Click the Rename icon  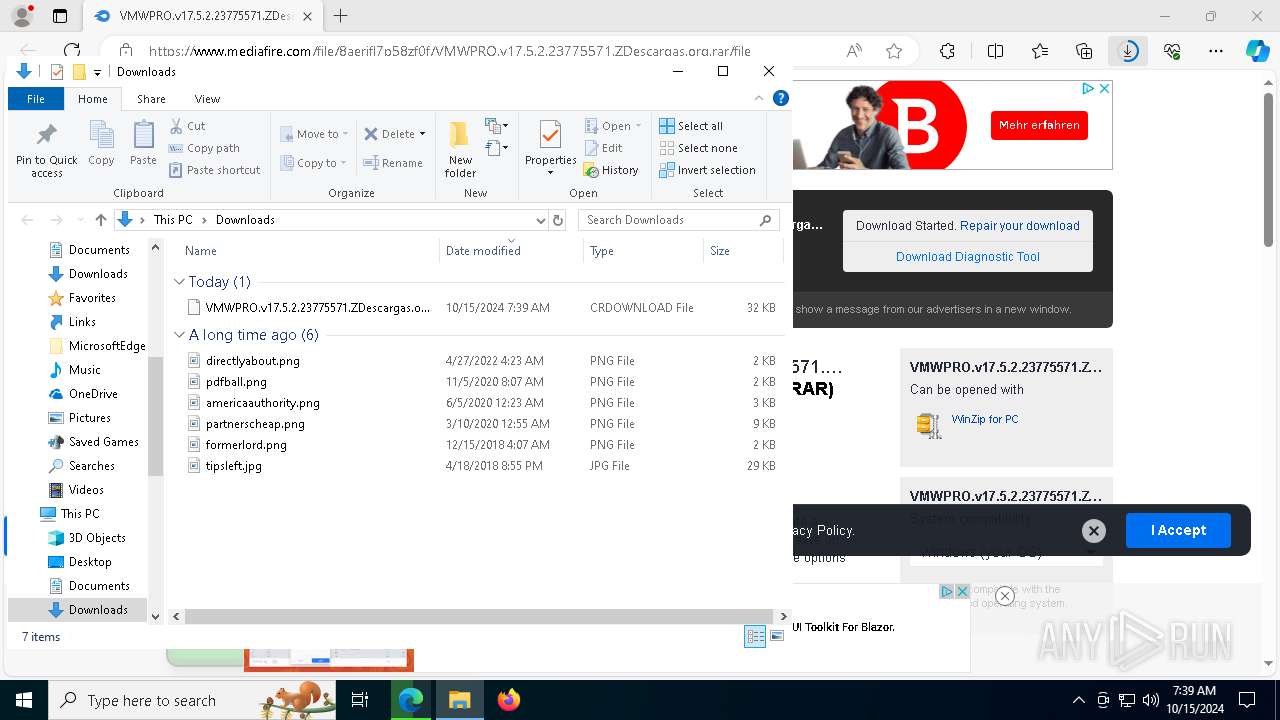(x=371, y=163)
